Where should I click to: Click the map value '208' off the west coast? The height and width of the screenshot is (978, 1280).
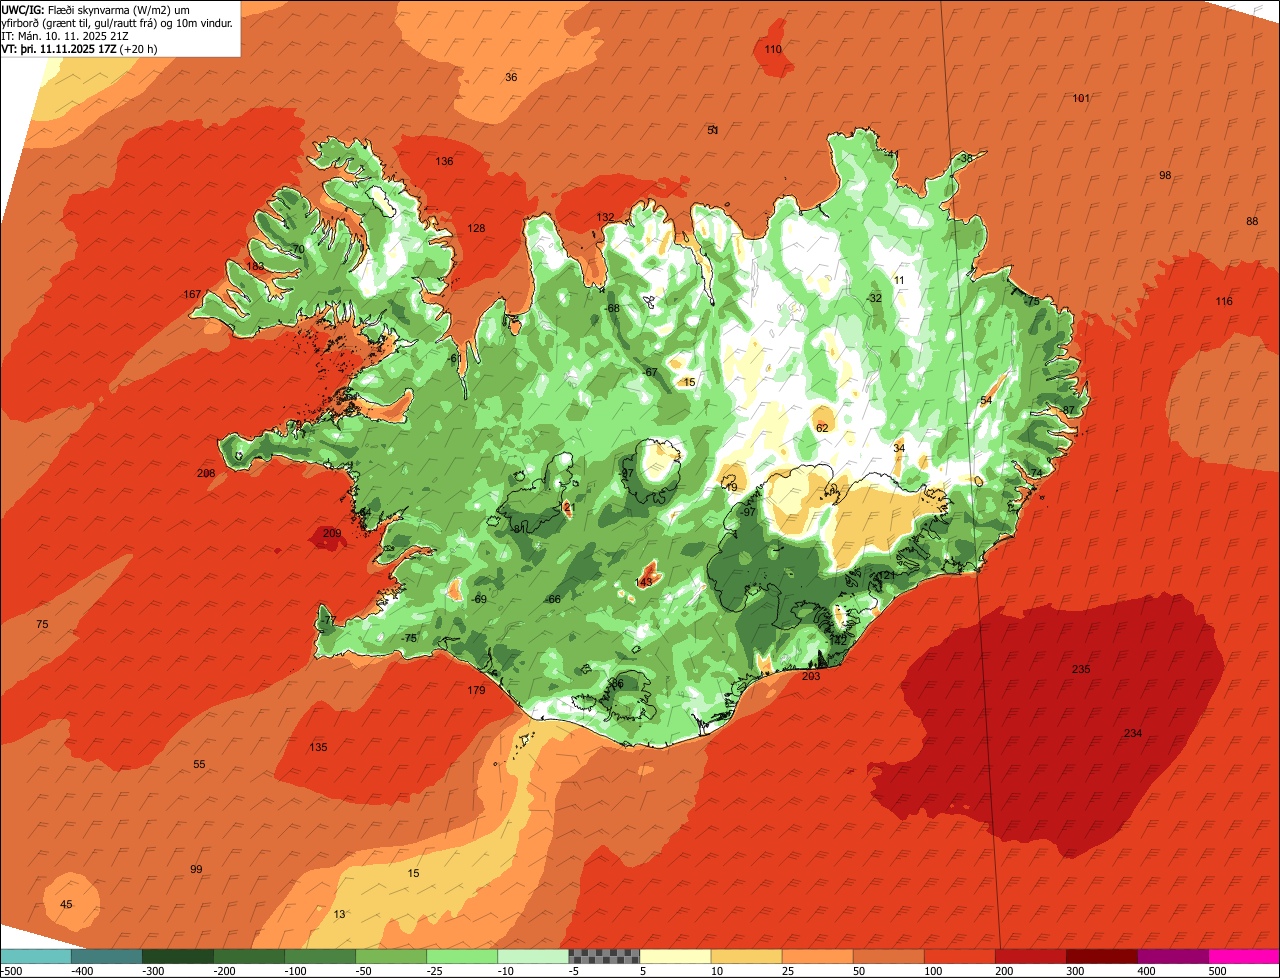pyautogui.click(x=206, y=473)
